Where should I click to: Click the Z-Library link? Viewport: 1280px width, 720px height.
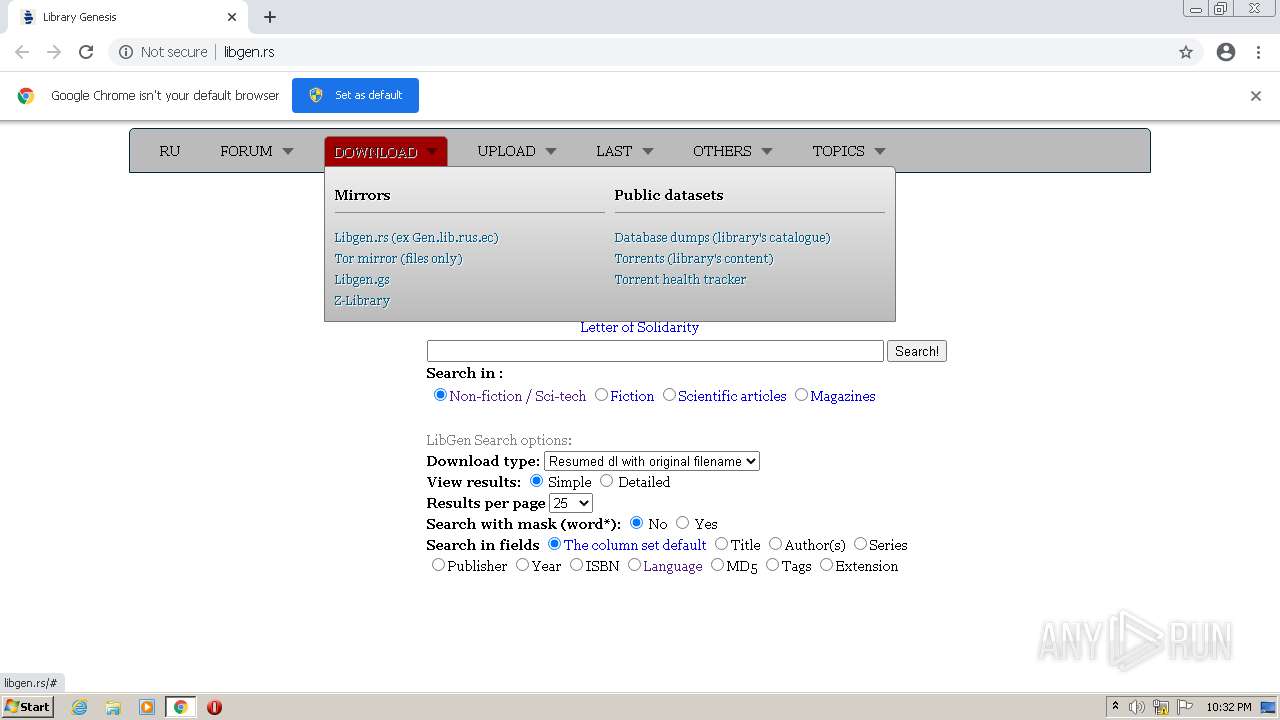362,301
